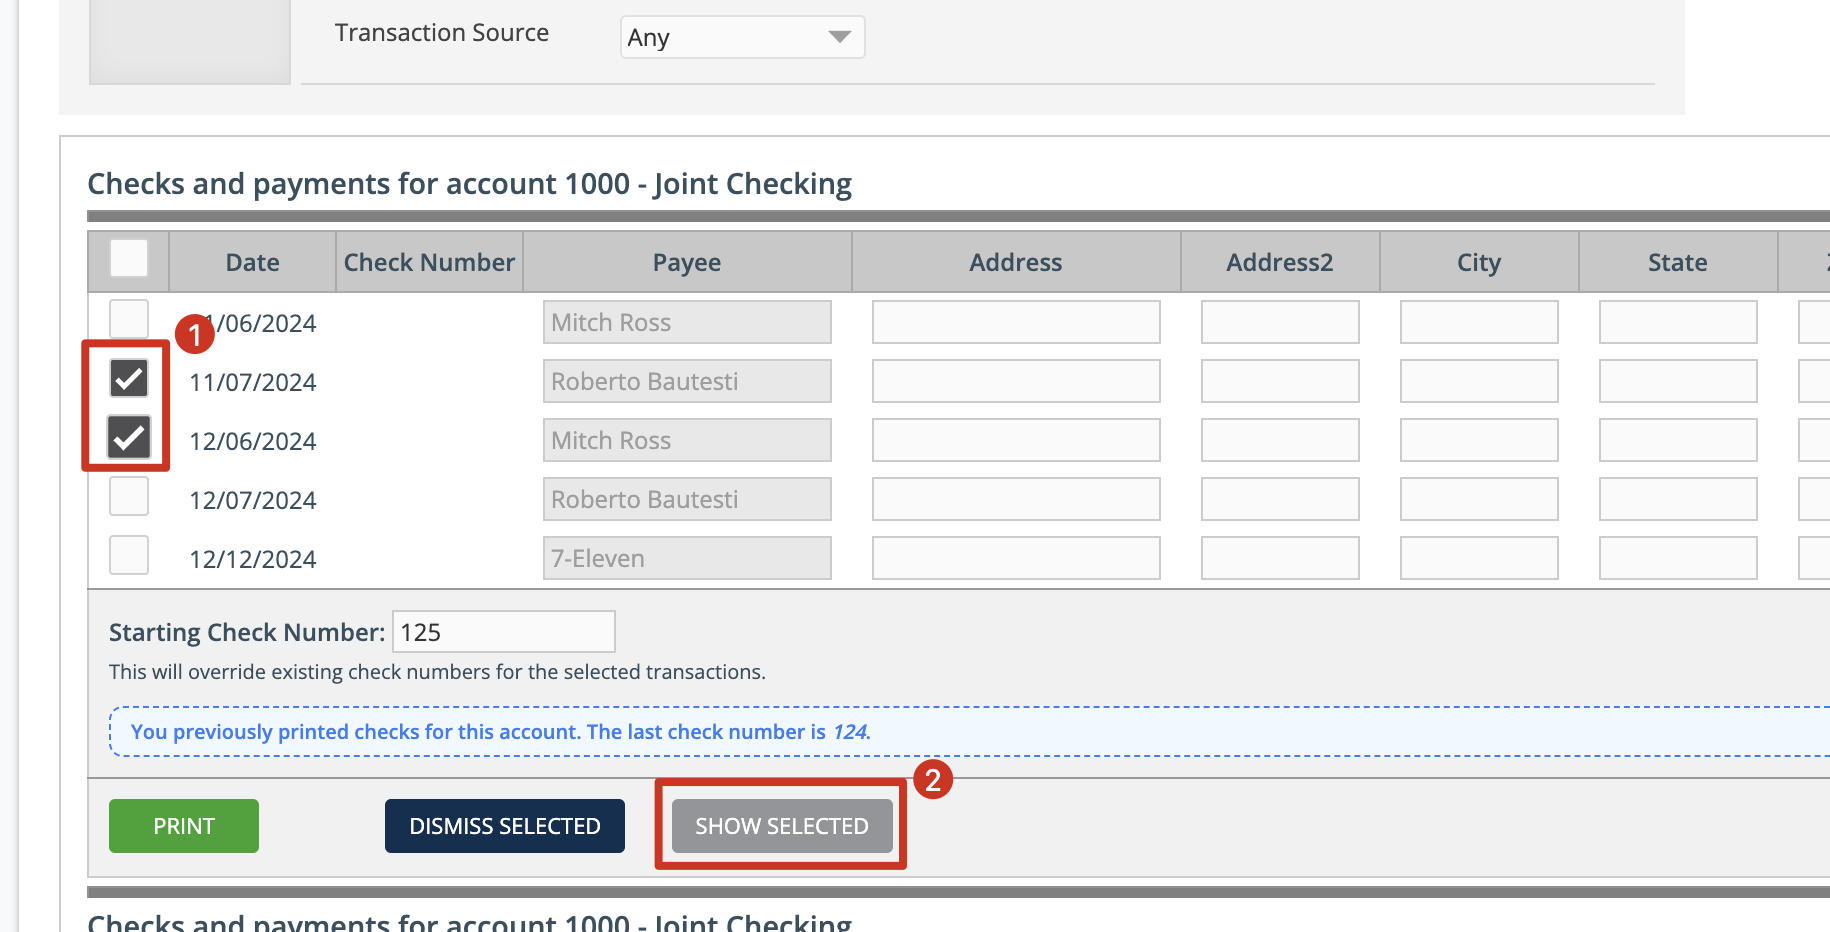Click the Address2 field for 12/06/2024 row

(1280, 440)
